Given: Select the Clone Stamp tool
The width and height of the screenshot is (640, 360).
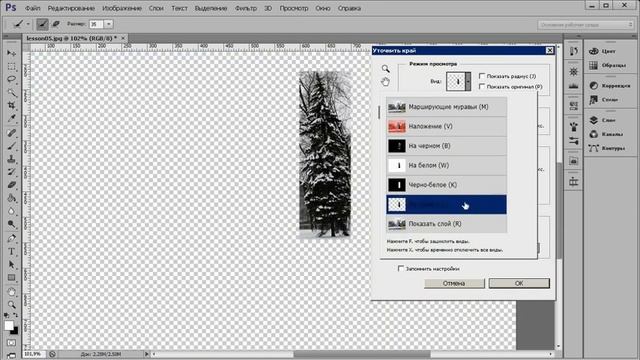Looking at the screenshot, I should pos(11,159).
